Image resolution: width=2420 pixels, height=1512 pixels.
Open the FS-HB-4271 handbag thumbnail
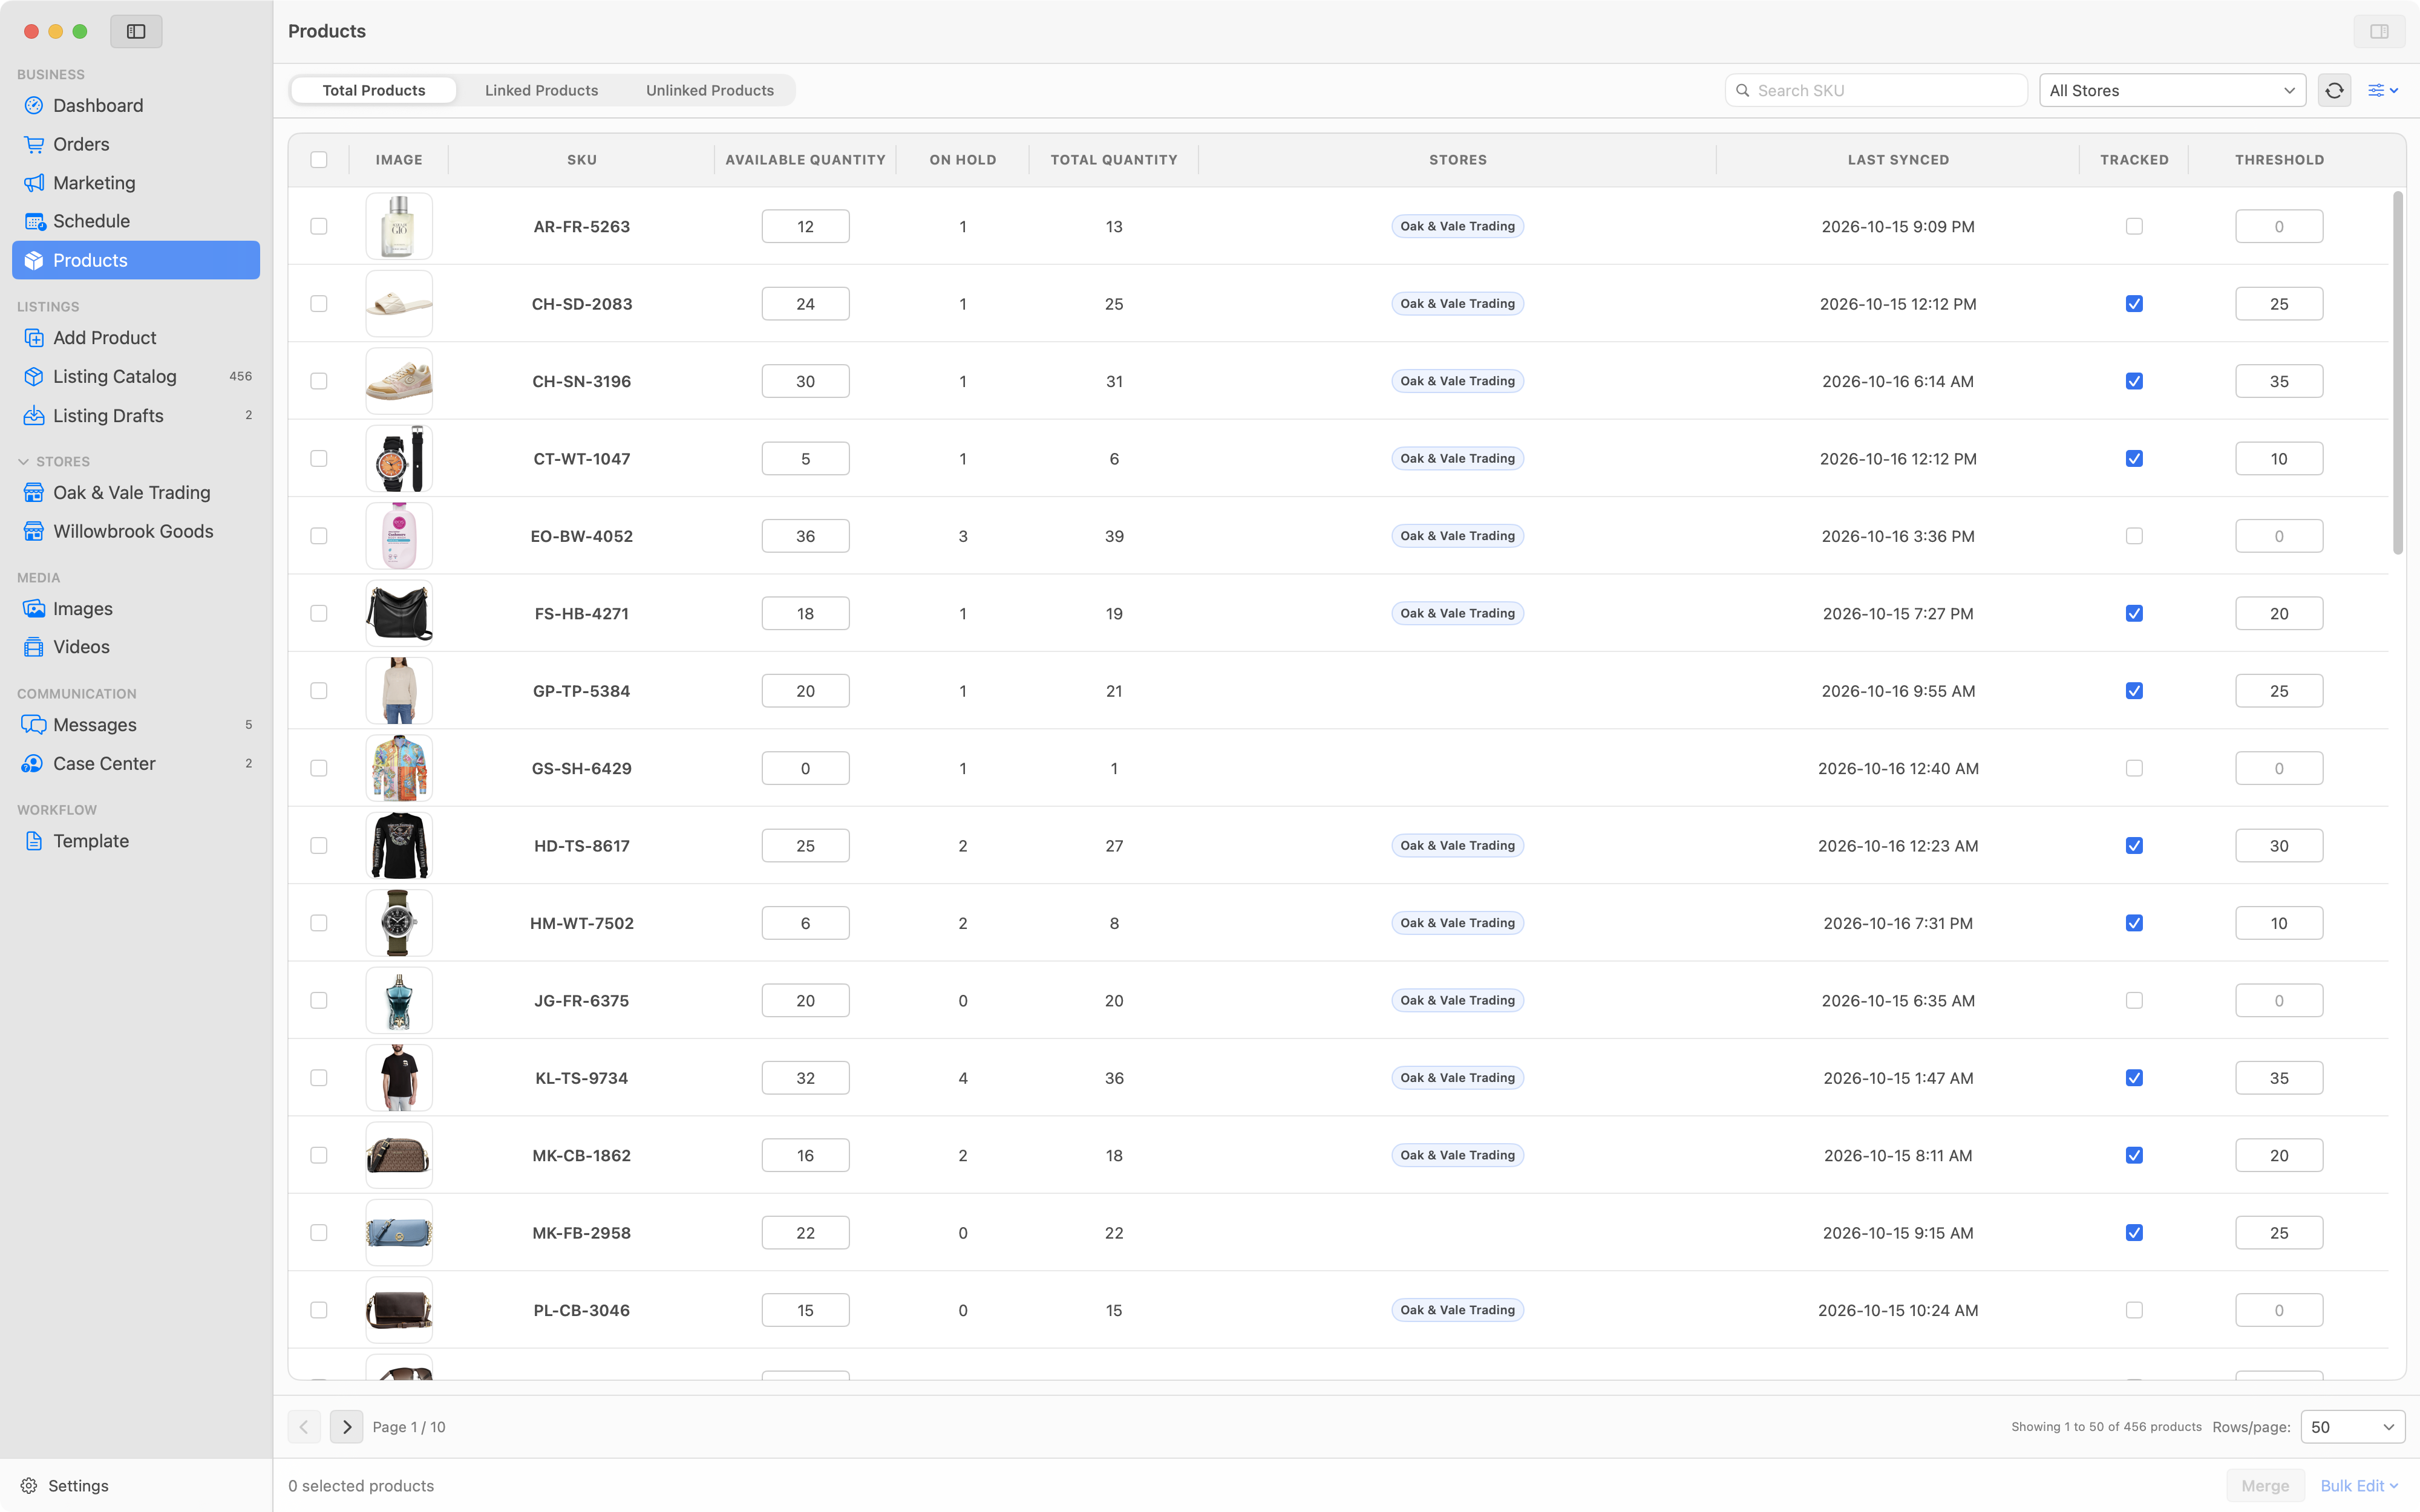click(399, 614)
